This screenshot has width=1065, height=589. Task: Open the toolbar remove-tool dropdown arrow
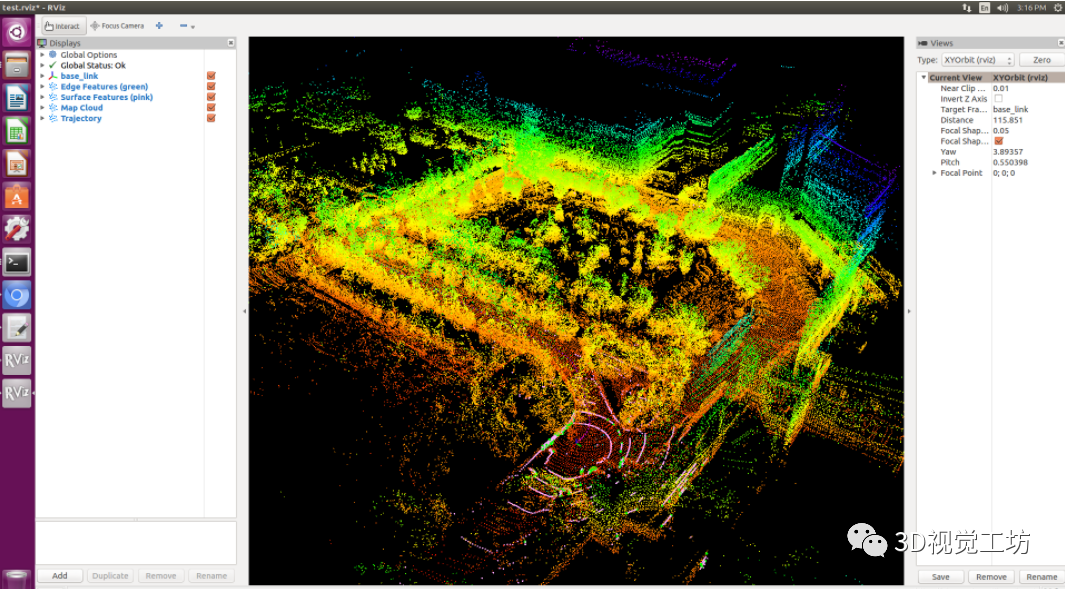point(193,26)
